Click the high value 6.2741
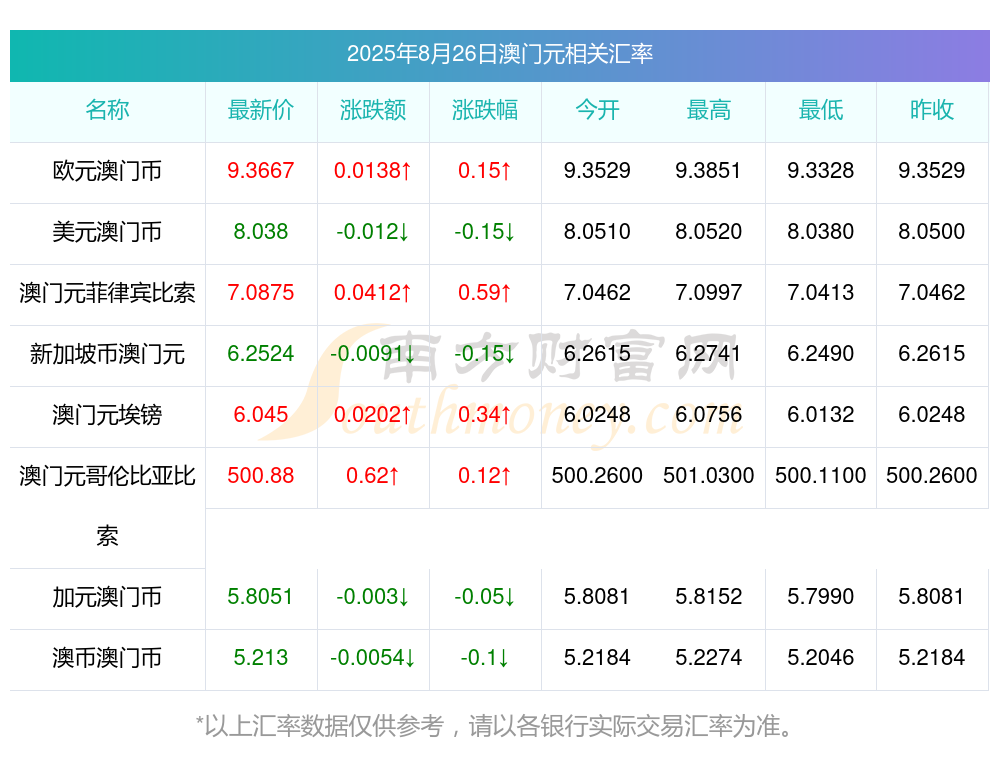This screenshot has height=757, width=1000. click(709, 353)
